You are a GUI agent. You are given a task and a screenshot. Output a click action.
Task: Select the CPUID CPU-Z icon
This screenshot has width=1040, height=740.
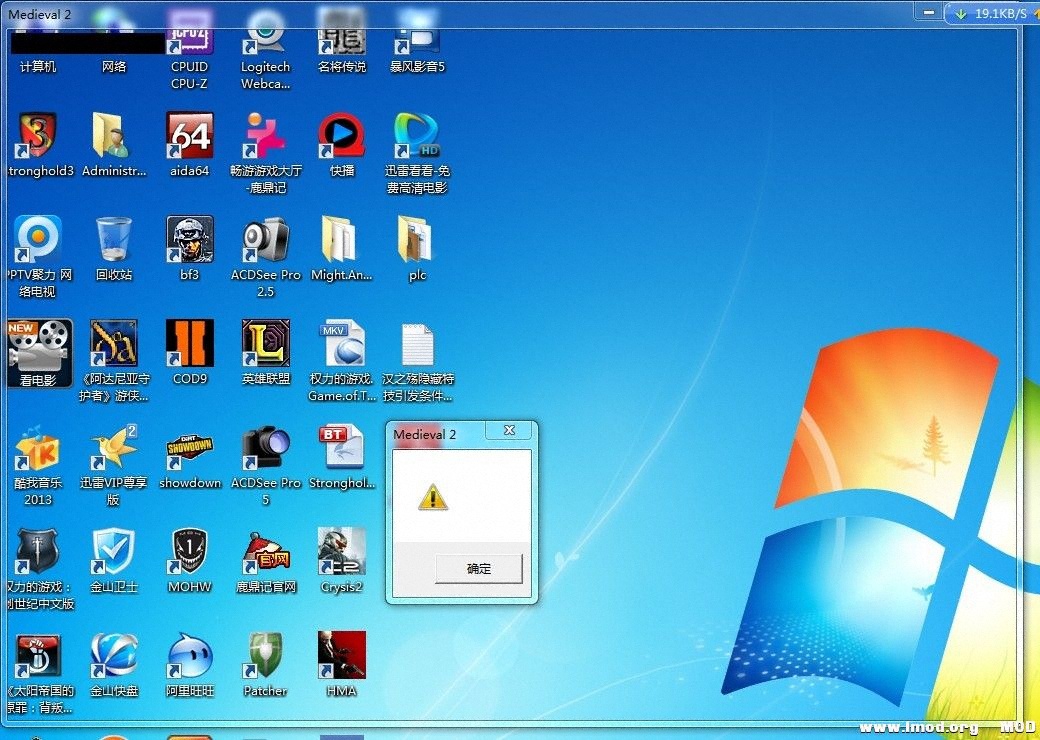coord(189,45)
